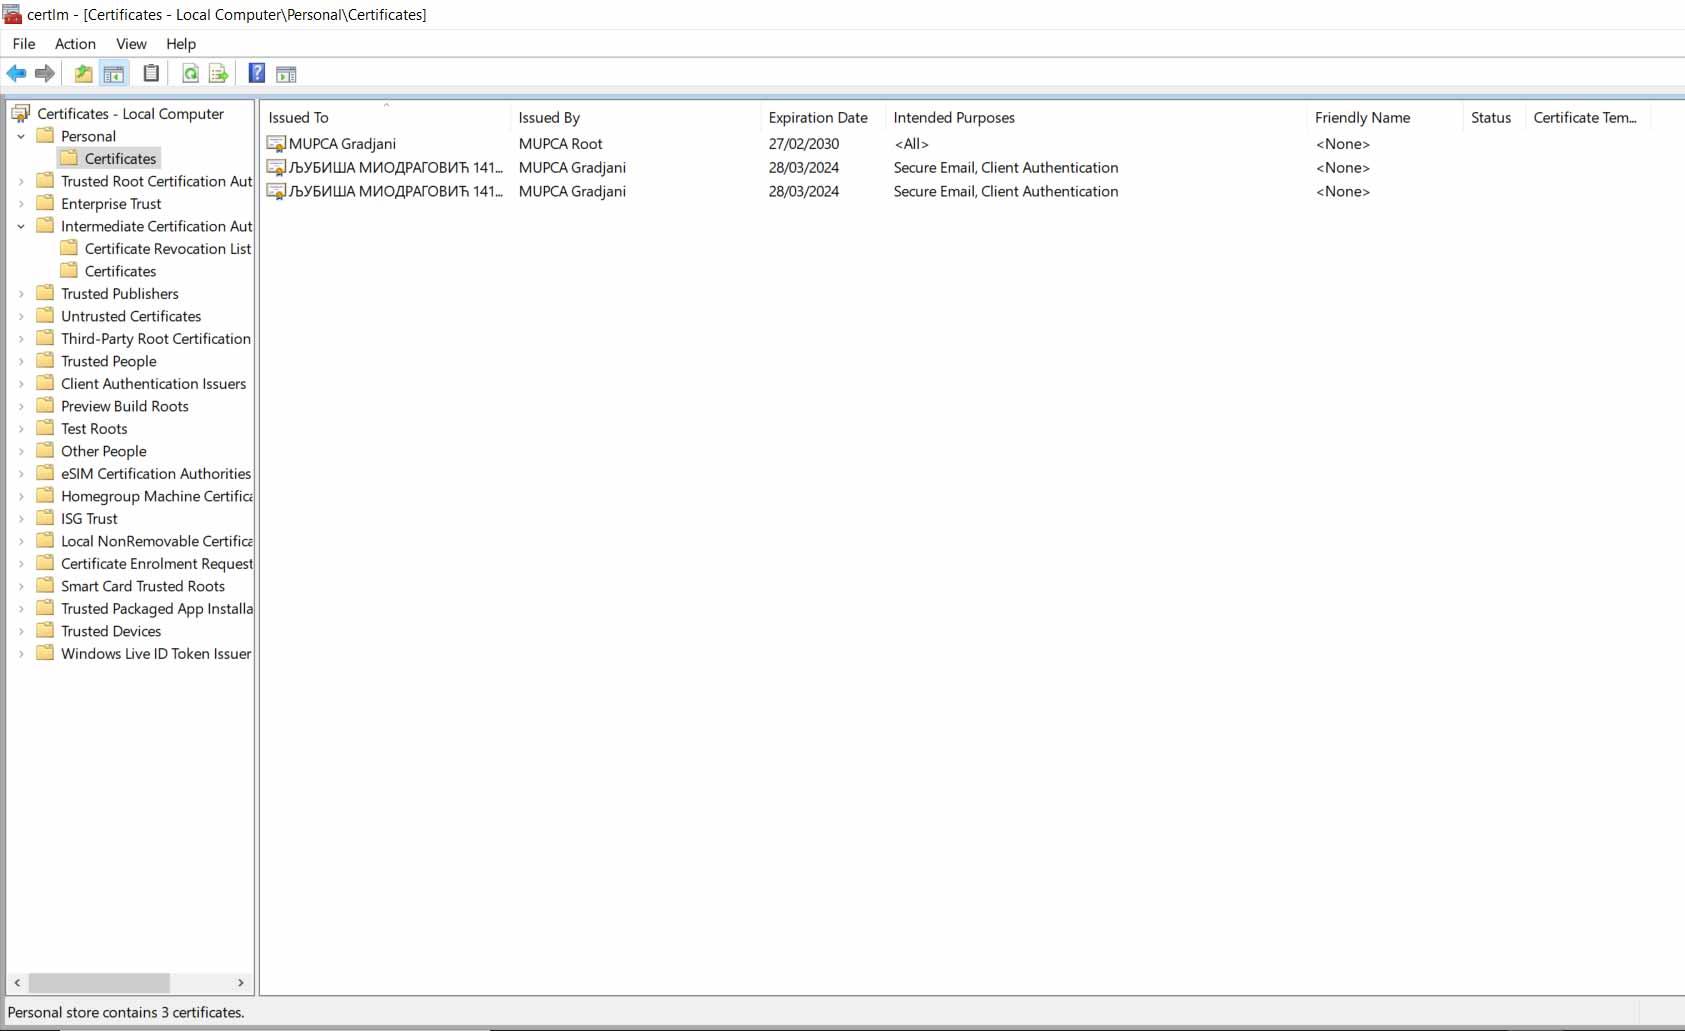This screenshot has height=1031, width=1685.
Task: Sort by Expiration Date column header
Action: (817, 118)
